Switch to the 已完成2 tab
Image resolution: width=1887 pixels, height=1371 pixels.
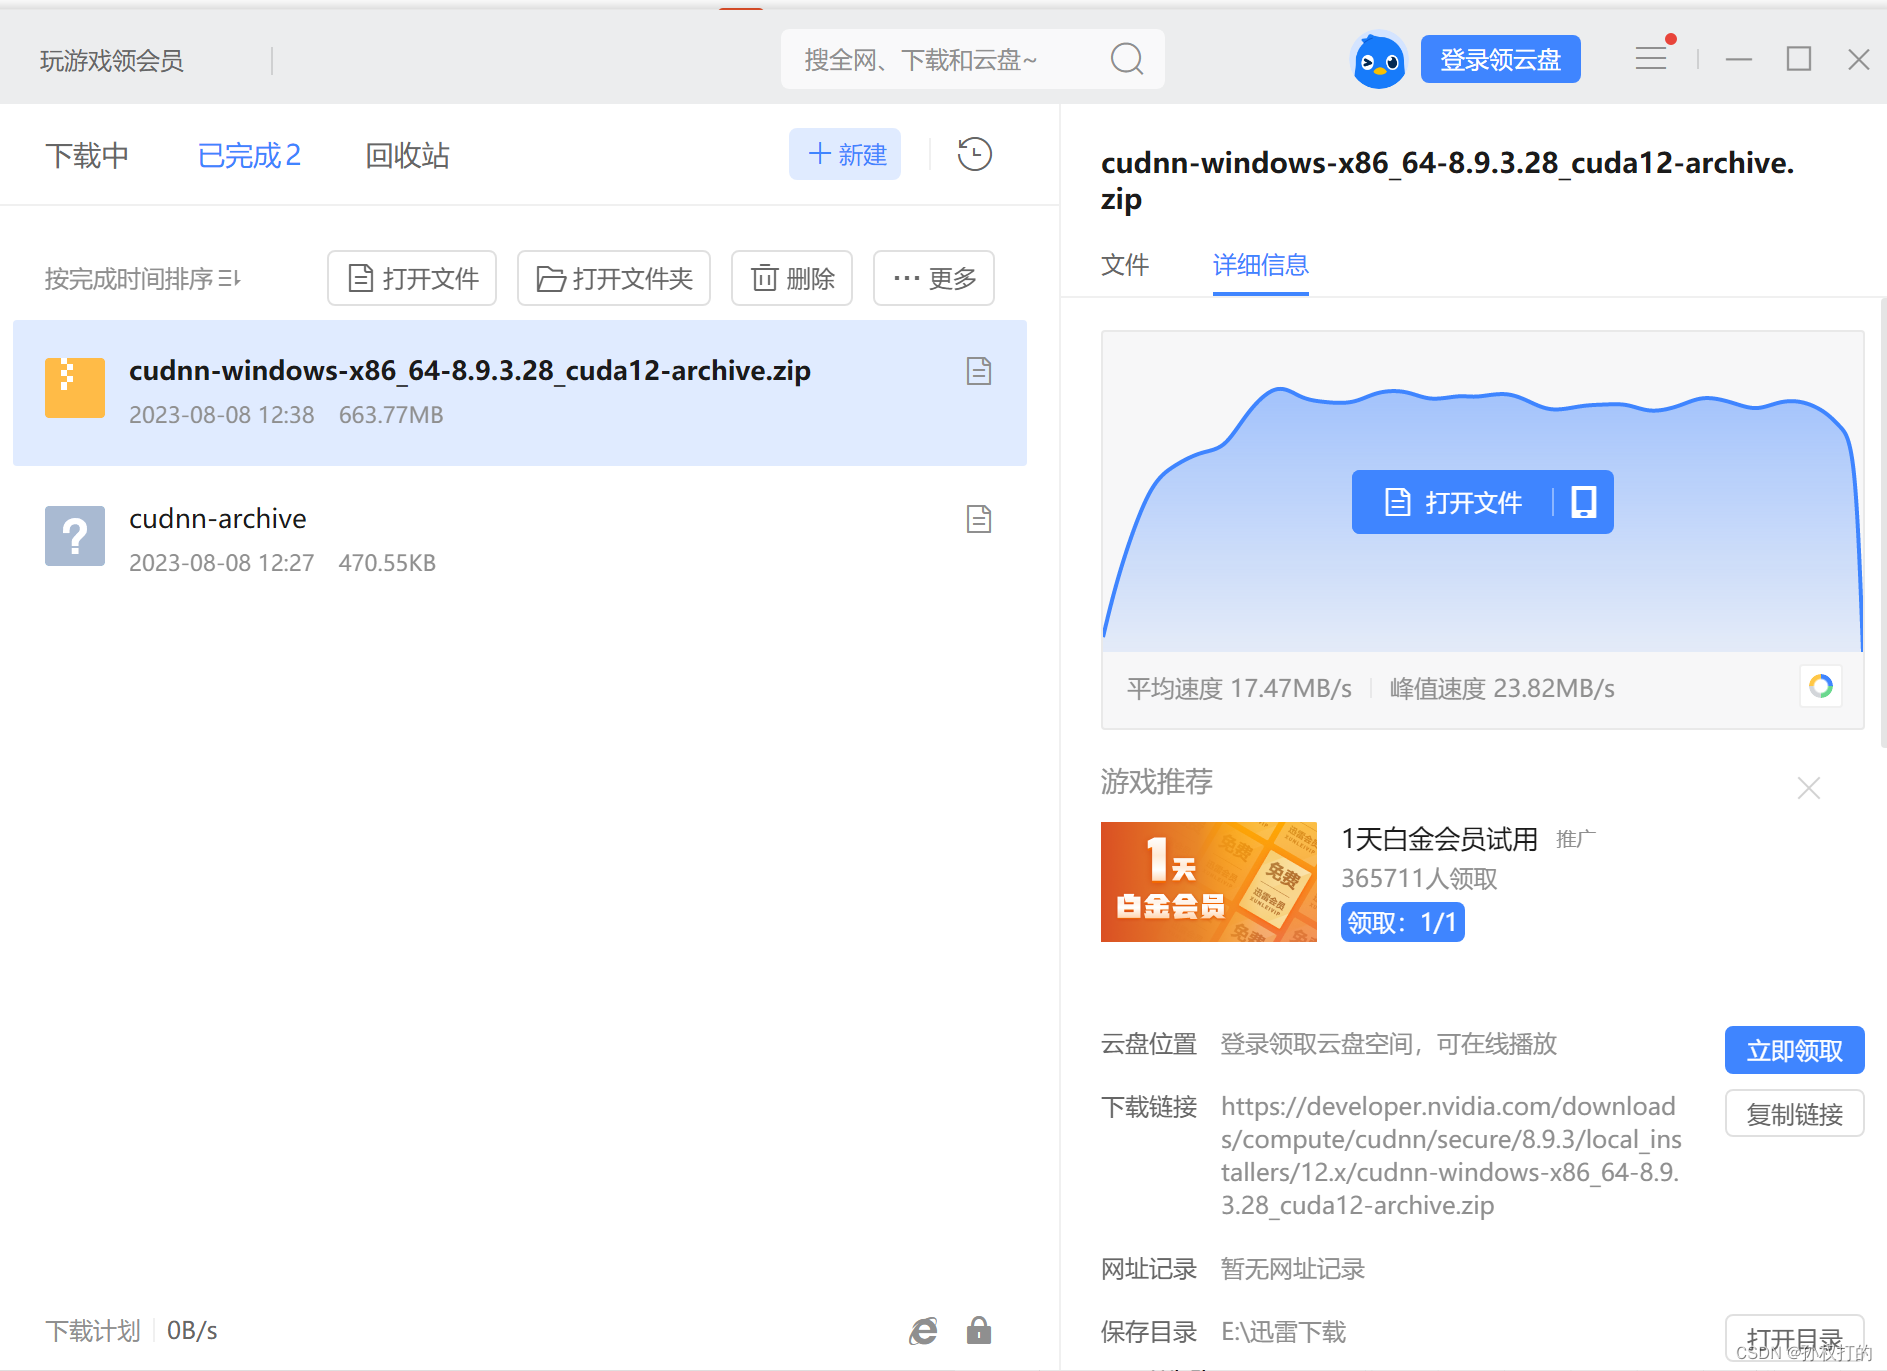[249, 156]
